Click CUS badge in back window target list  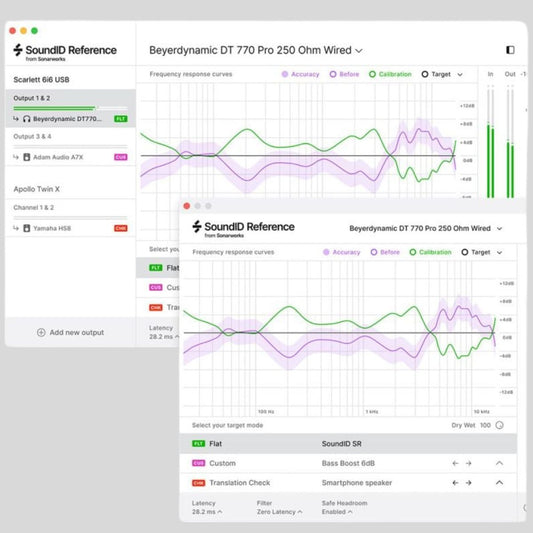click(x=156, y=288)
